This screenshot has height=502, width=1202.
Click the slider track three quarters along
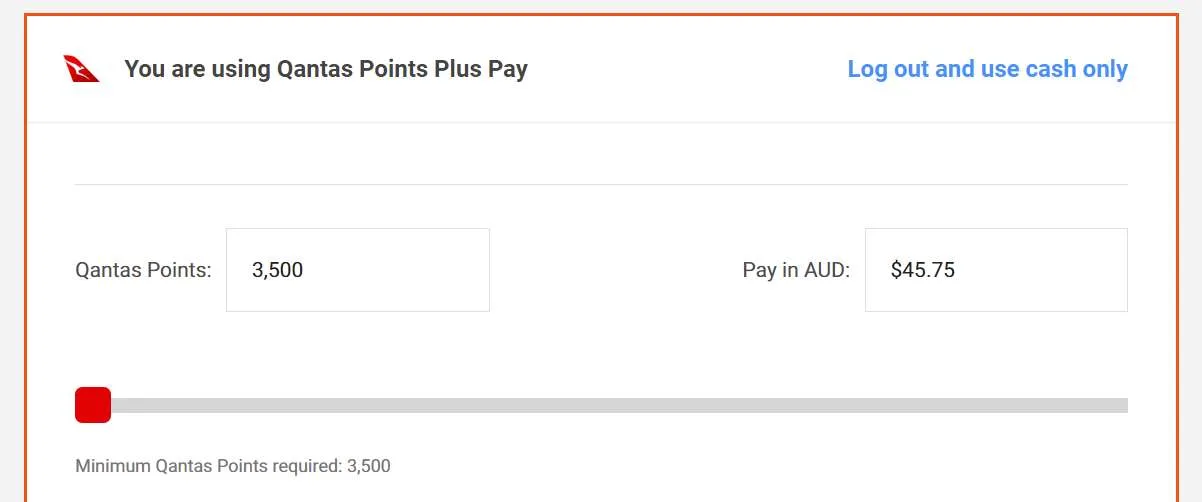pyautogui.click(x=865, y=405)
